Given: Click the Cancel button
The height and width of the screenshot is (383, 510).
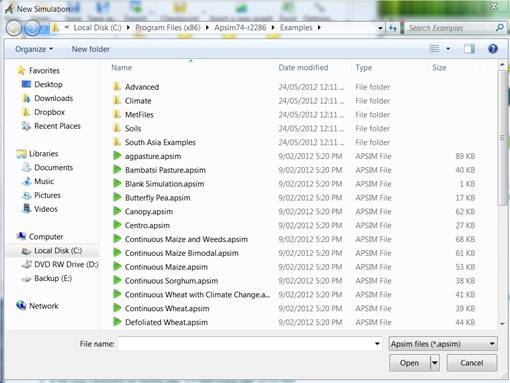Looking at the screenshot, I should click(472, 363).
